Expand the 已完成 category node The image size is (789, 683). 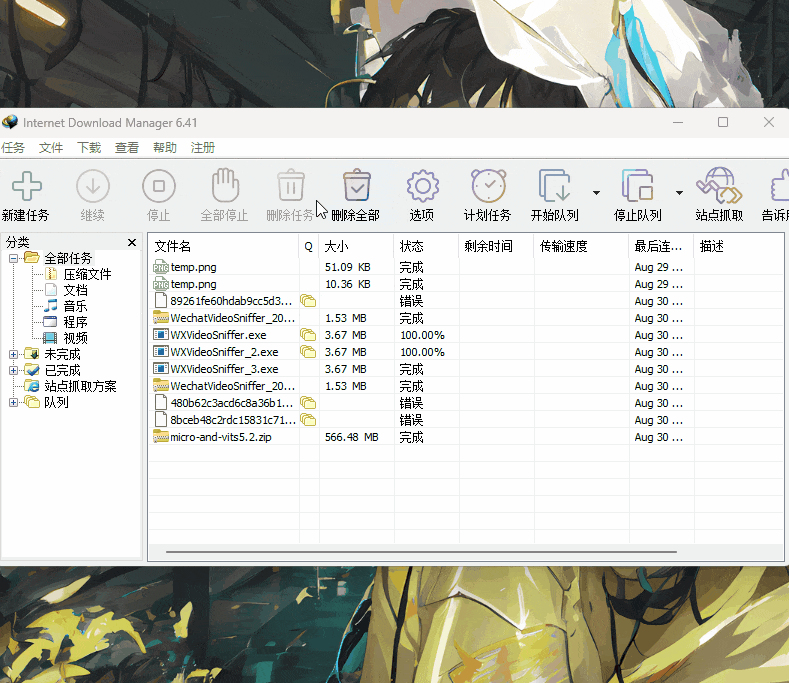point(13,370)
